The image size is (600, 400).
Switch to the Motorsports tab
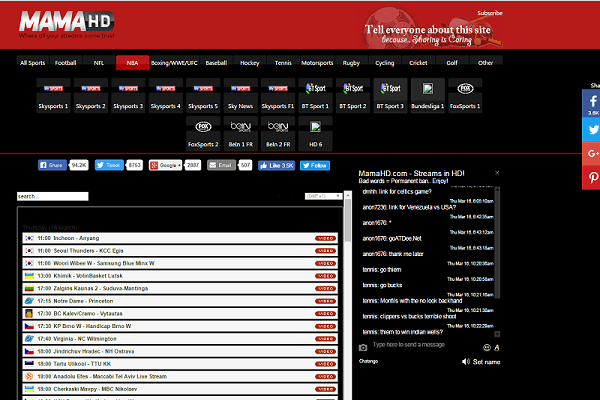point(317,63)
